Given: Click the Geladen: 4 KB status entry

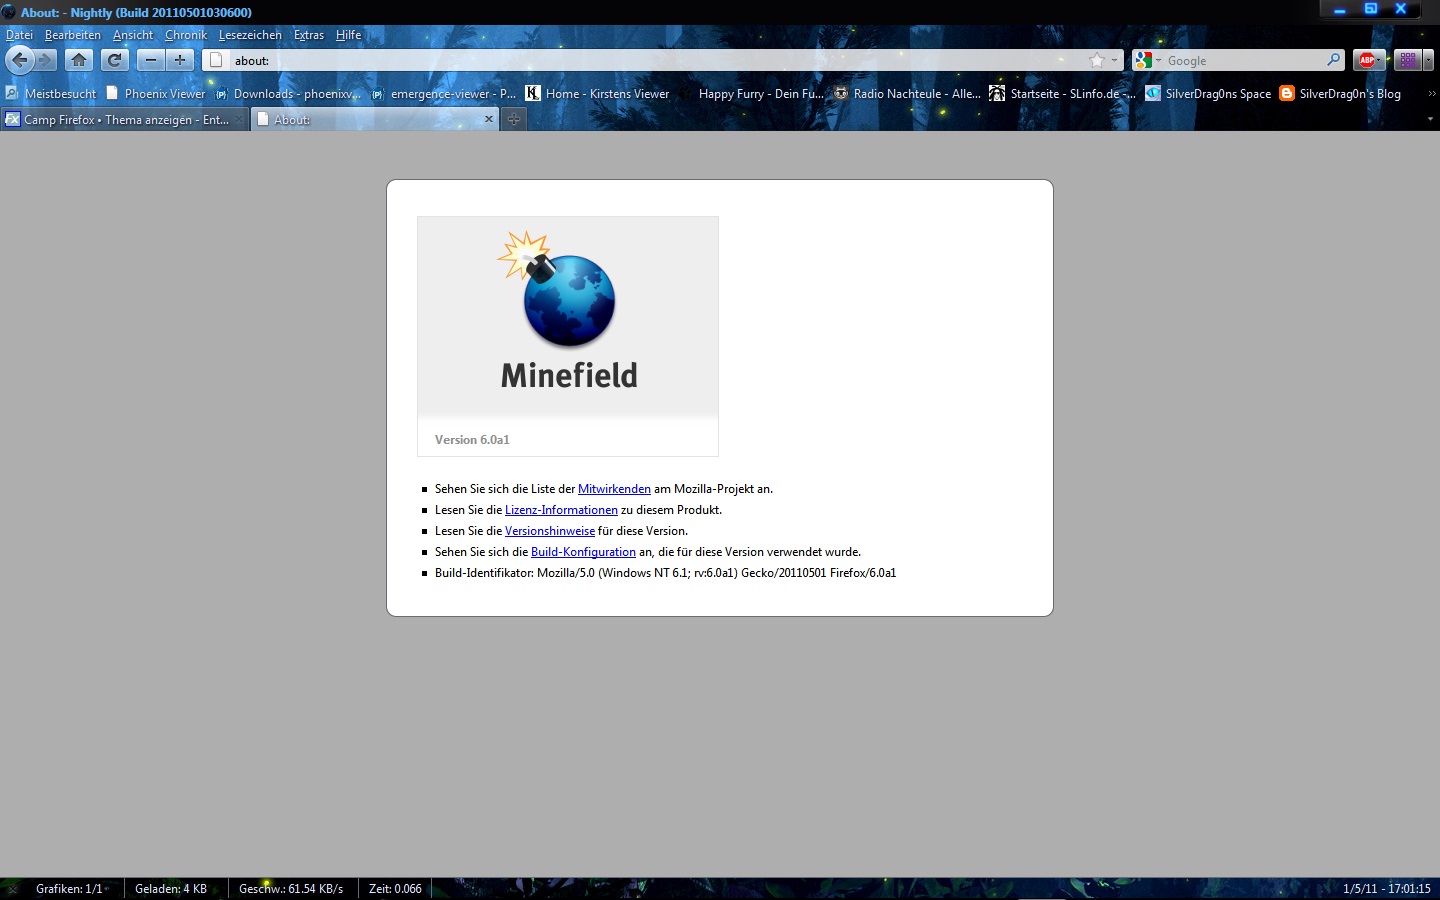Looking at the screenshot, I should point(171,888).
